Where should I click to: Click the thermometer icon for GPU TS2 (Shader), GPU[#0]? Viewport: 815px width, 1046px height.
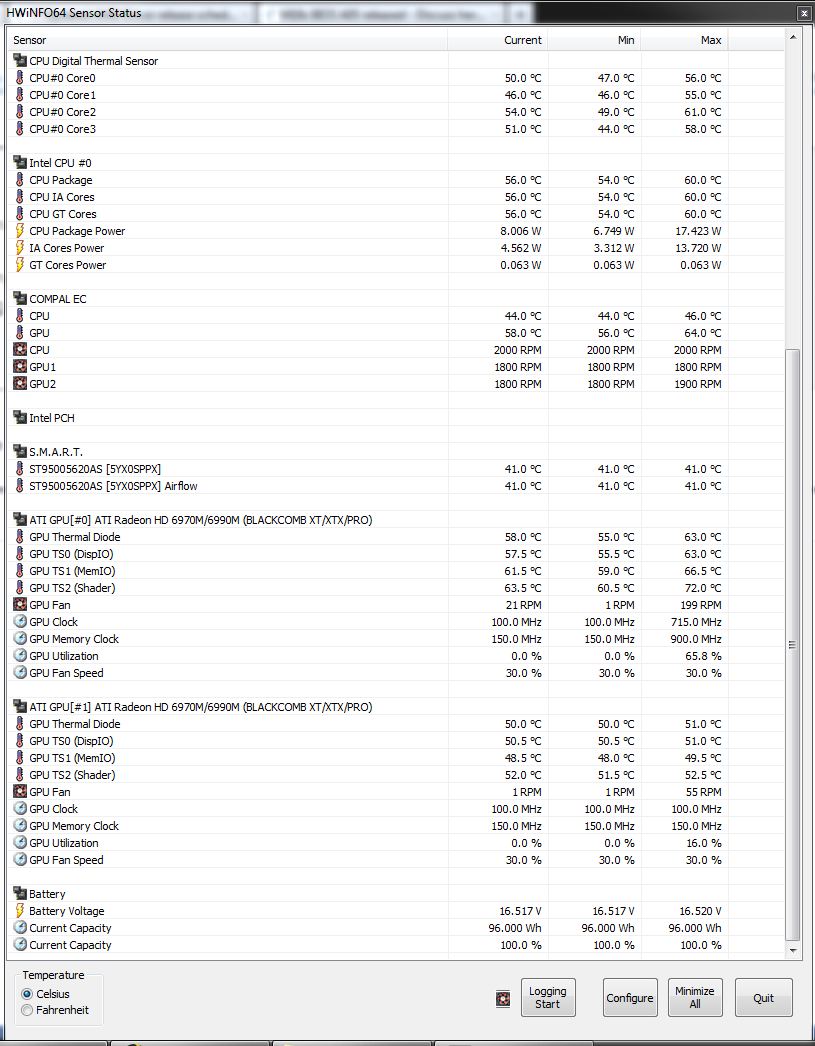pyautogui.click(x=20, y=588)
